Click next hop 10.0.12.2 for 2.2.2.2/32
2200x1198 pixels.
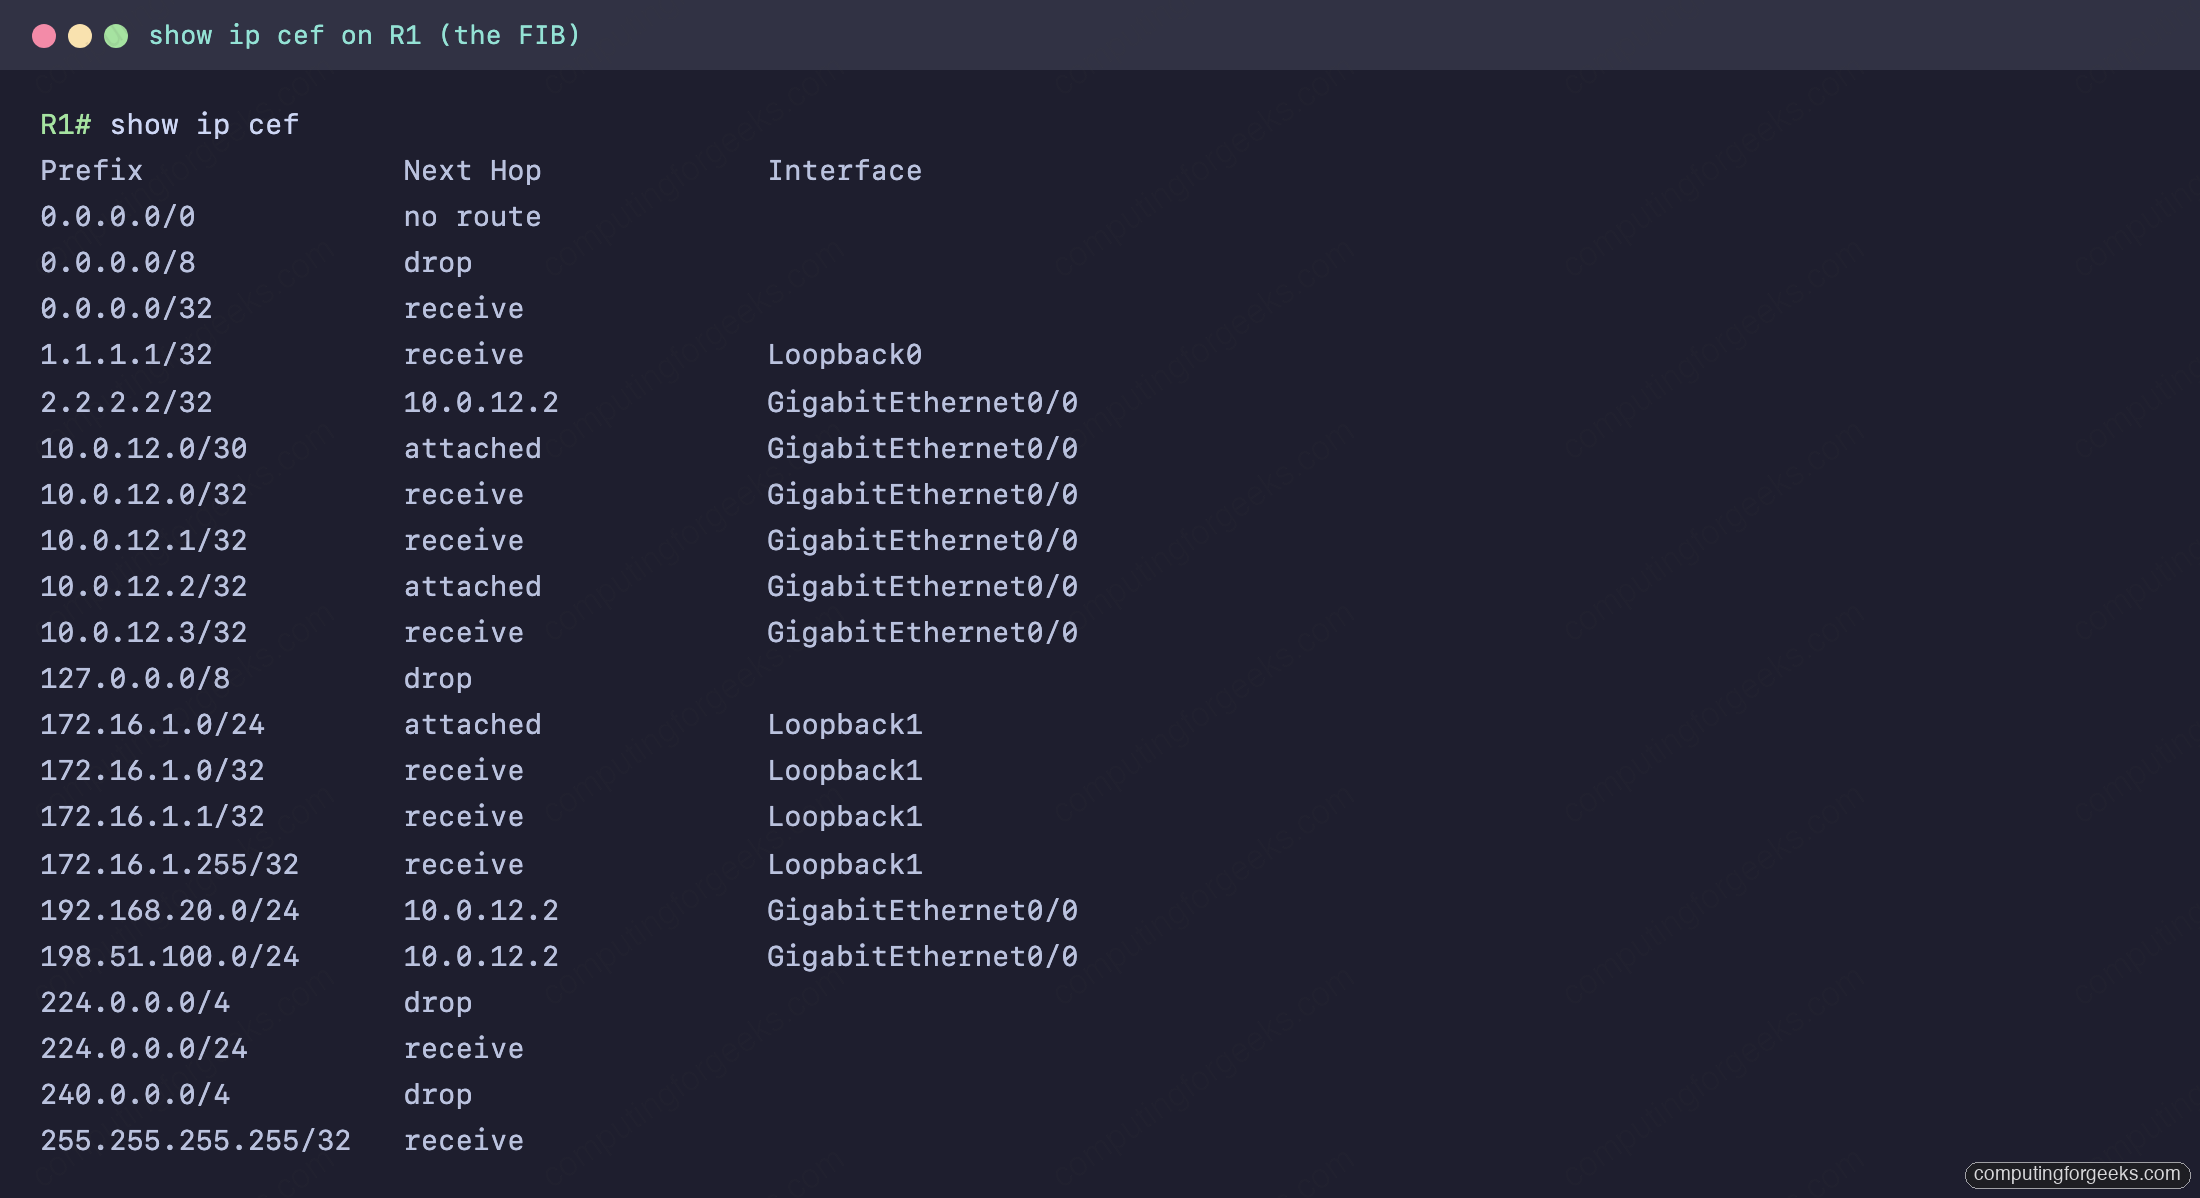[481, 403]
